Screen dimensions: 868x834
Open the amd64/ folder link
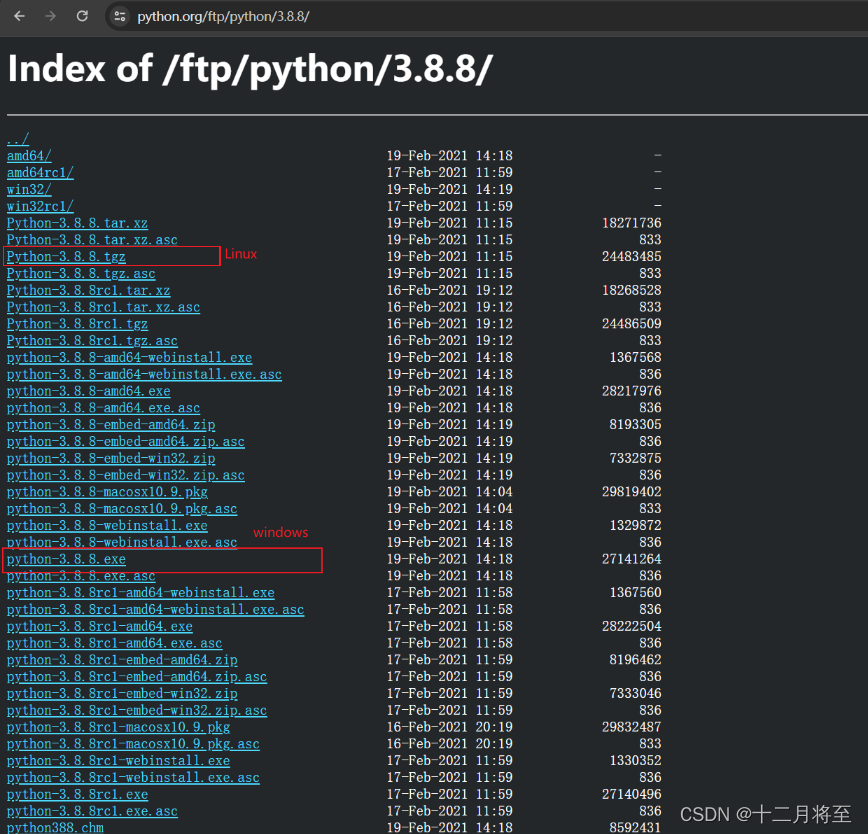pyautogui.click(x=29, y=156)
